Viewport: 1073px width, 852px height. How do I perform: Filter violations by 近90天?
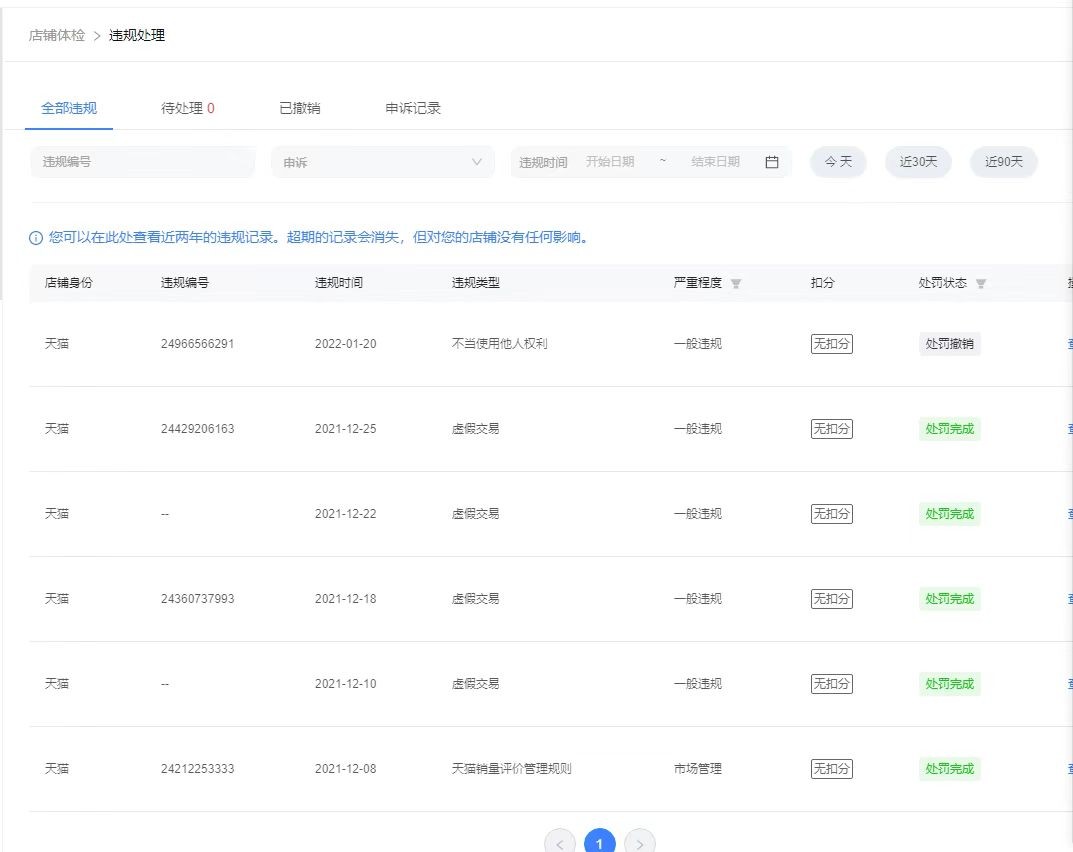[1004, 162]
